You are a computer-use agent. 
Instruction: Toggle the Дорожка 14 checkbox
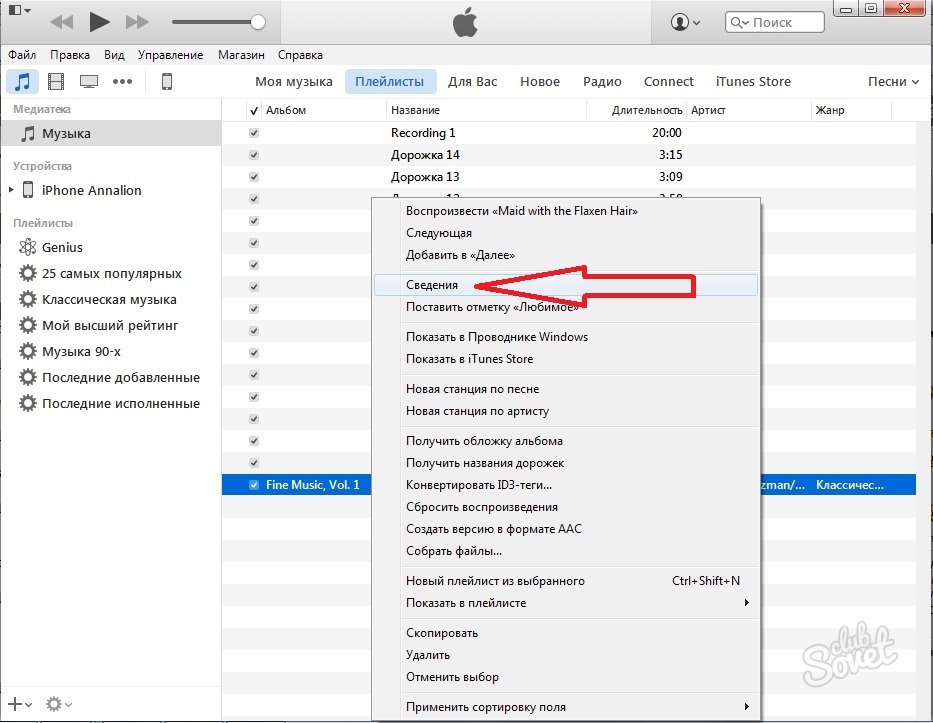tap(254, 155)
